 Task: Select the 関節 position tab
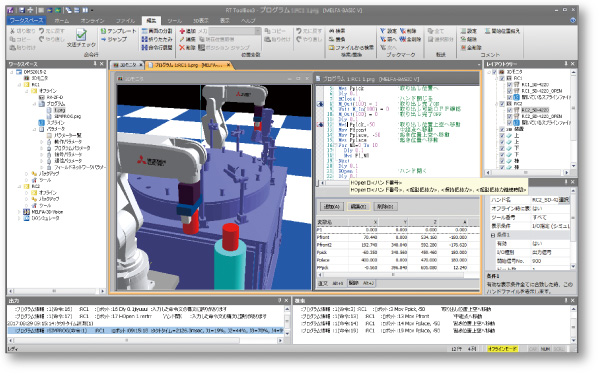point(361,283)
